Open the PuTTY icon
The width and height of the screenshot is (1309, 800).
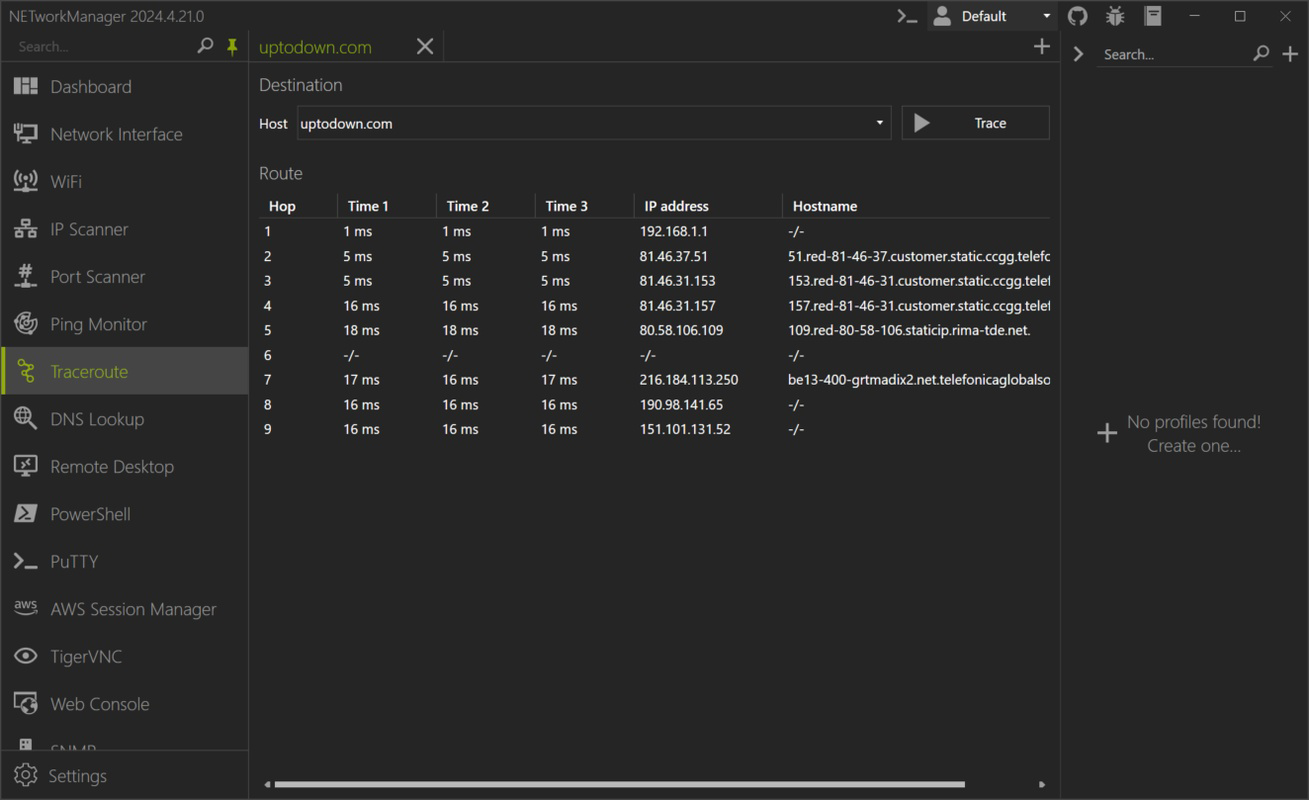26,561
